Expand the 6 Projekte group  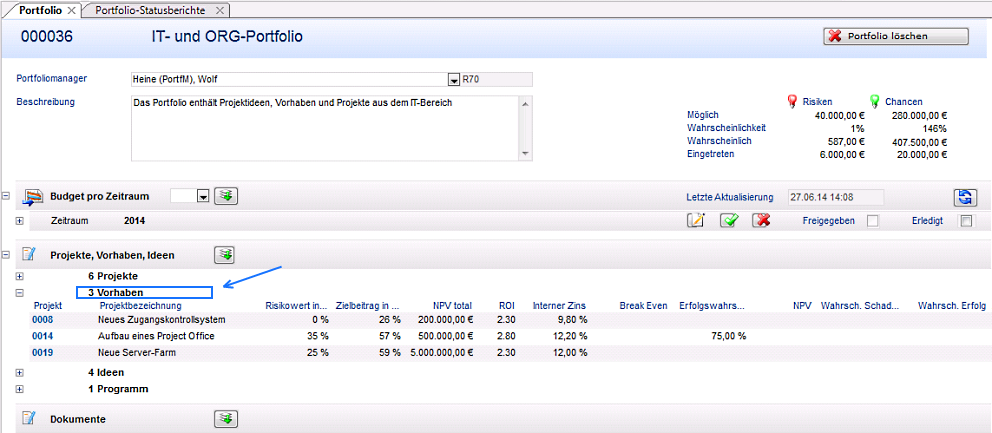coord(20,276)
